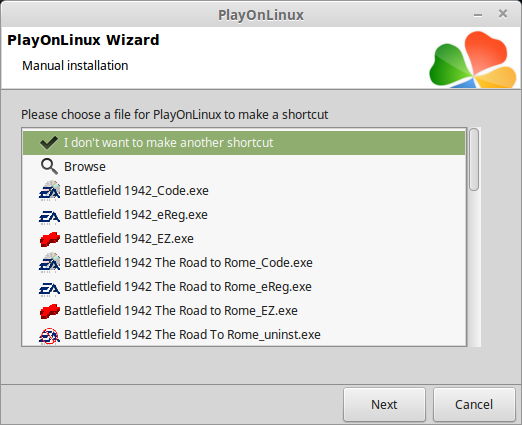Click the Next button

[384, 404]
